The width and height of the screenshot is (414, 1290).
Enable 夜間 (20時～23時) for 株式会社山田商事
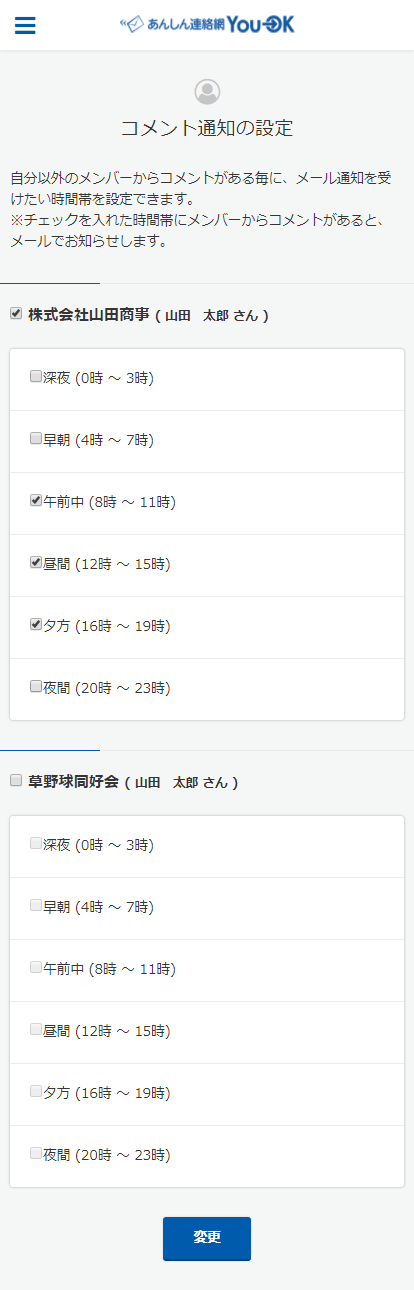pos(36,687)
